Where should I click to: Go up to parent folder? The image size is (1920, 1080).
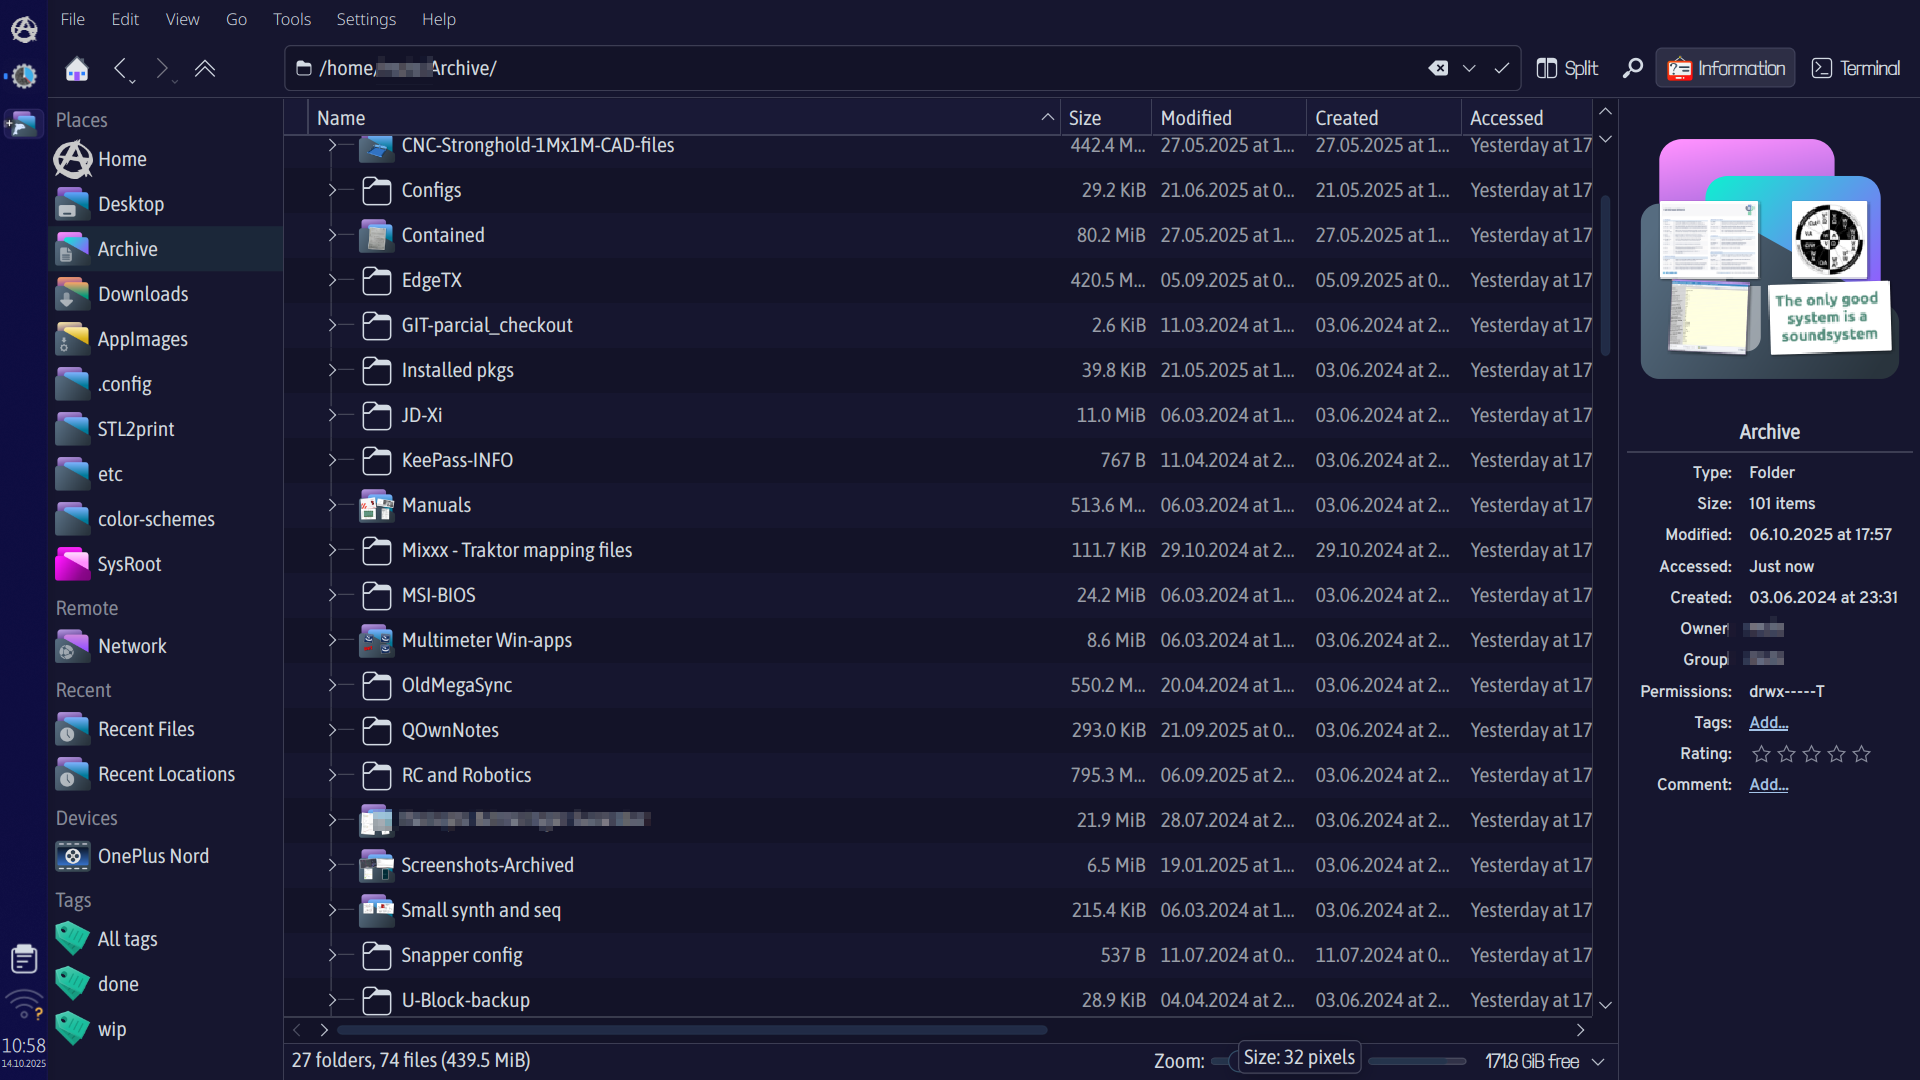(x=205, y=68)
